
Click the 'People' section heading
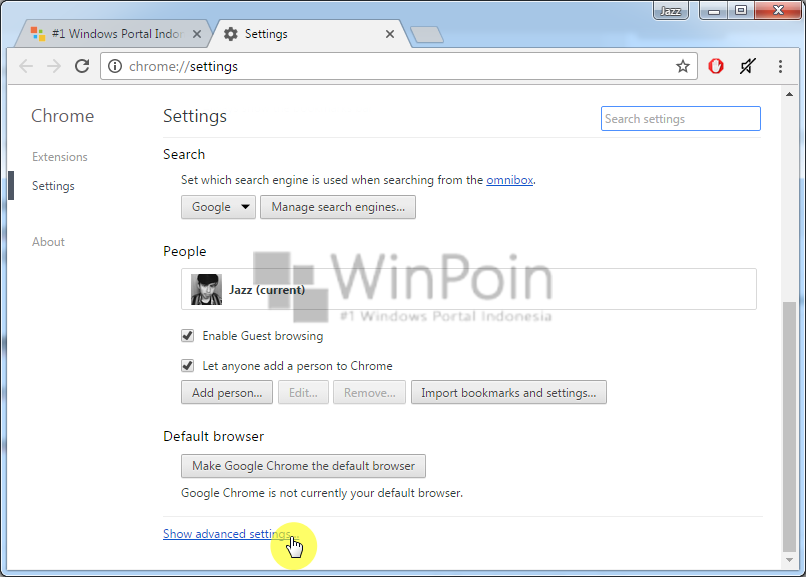[x=185, y=251]
